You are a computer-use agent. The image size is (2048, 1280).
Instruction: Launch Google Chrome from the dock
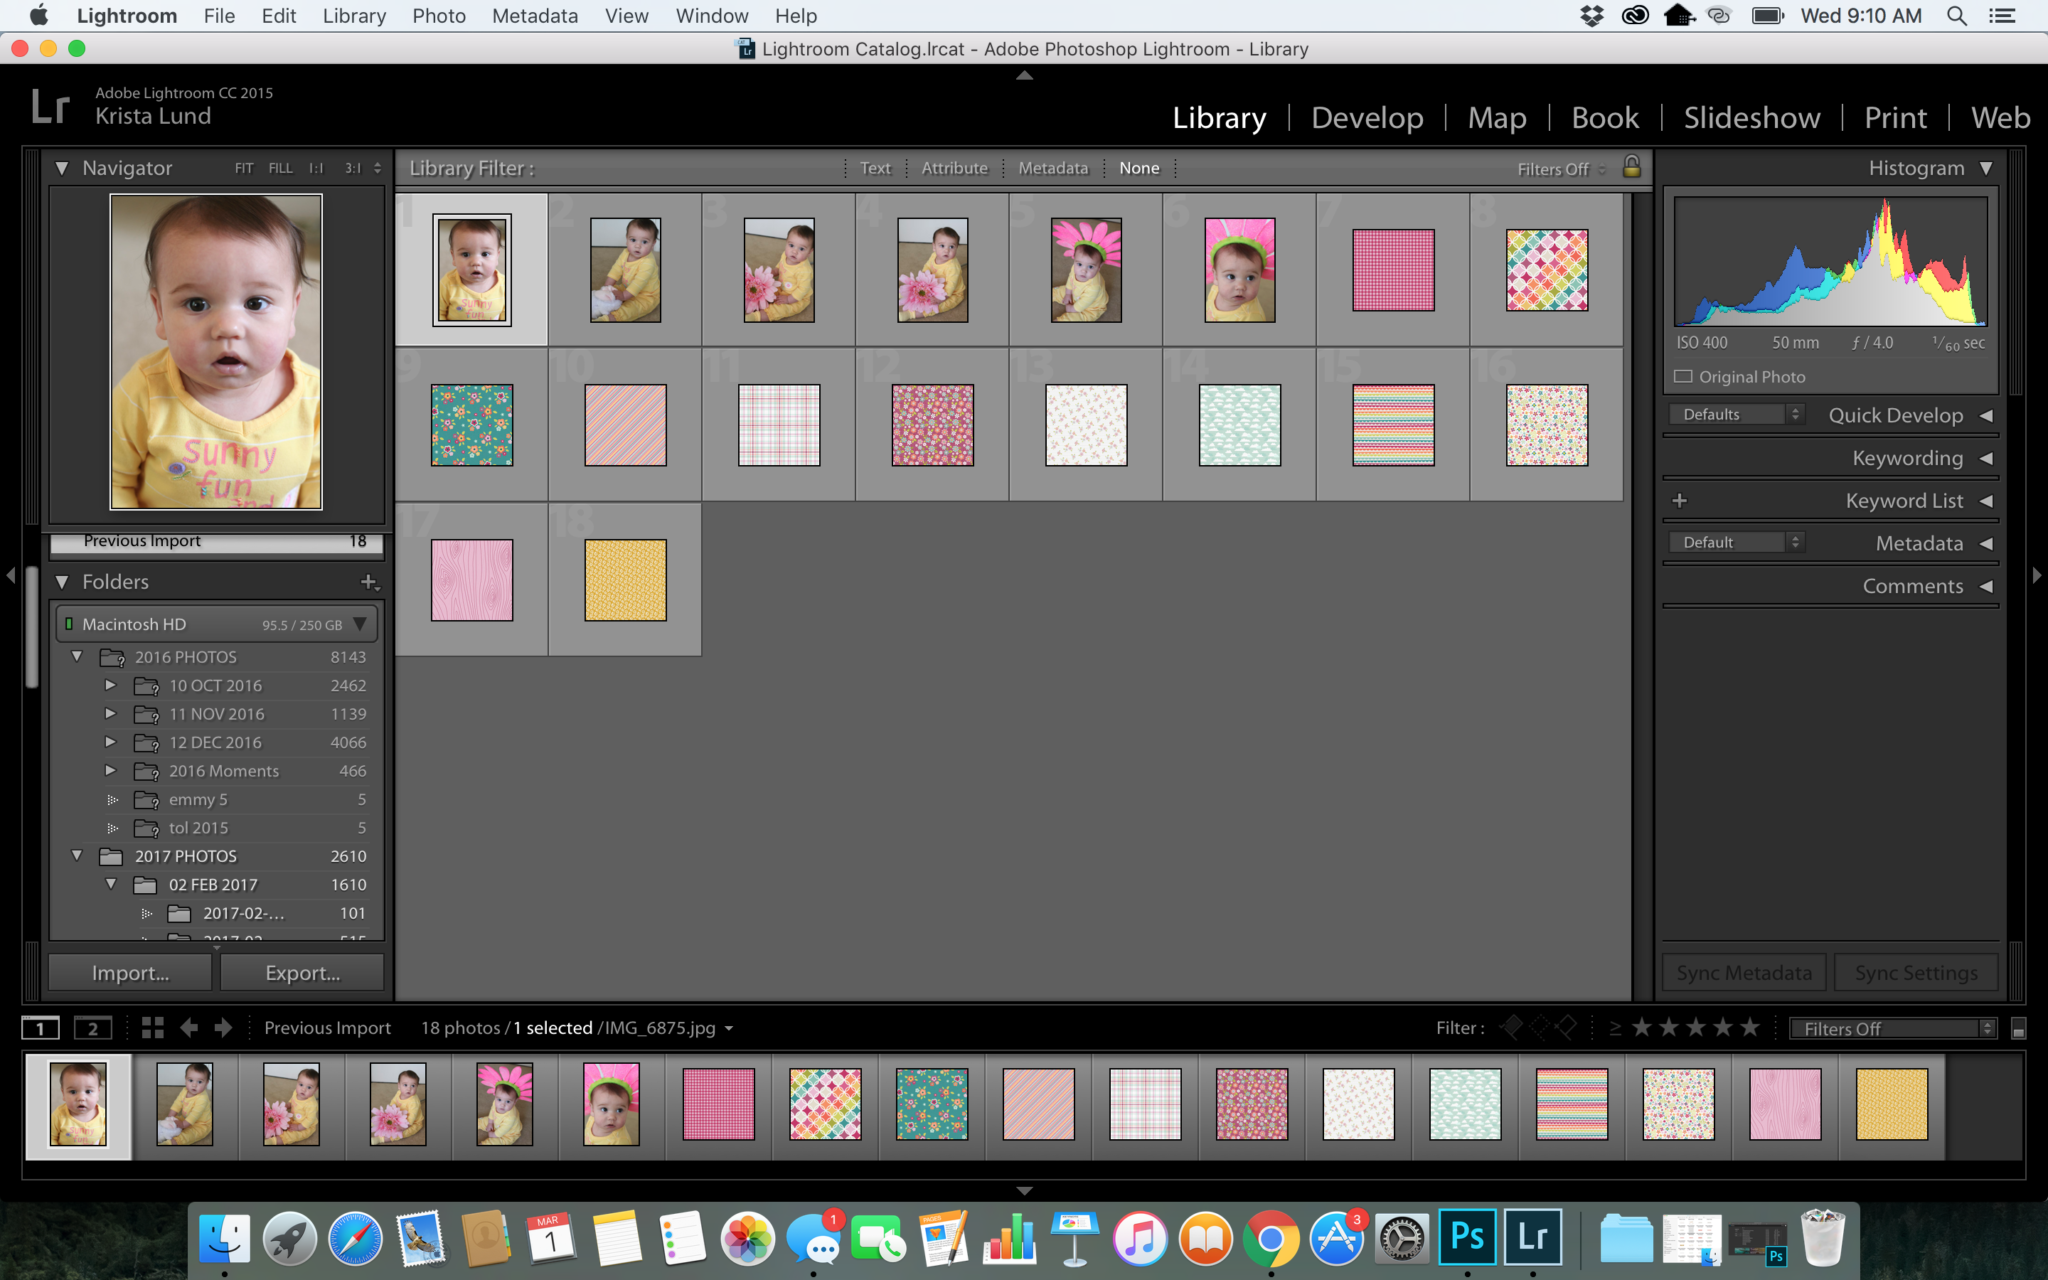1270,1239
